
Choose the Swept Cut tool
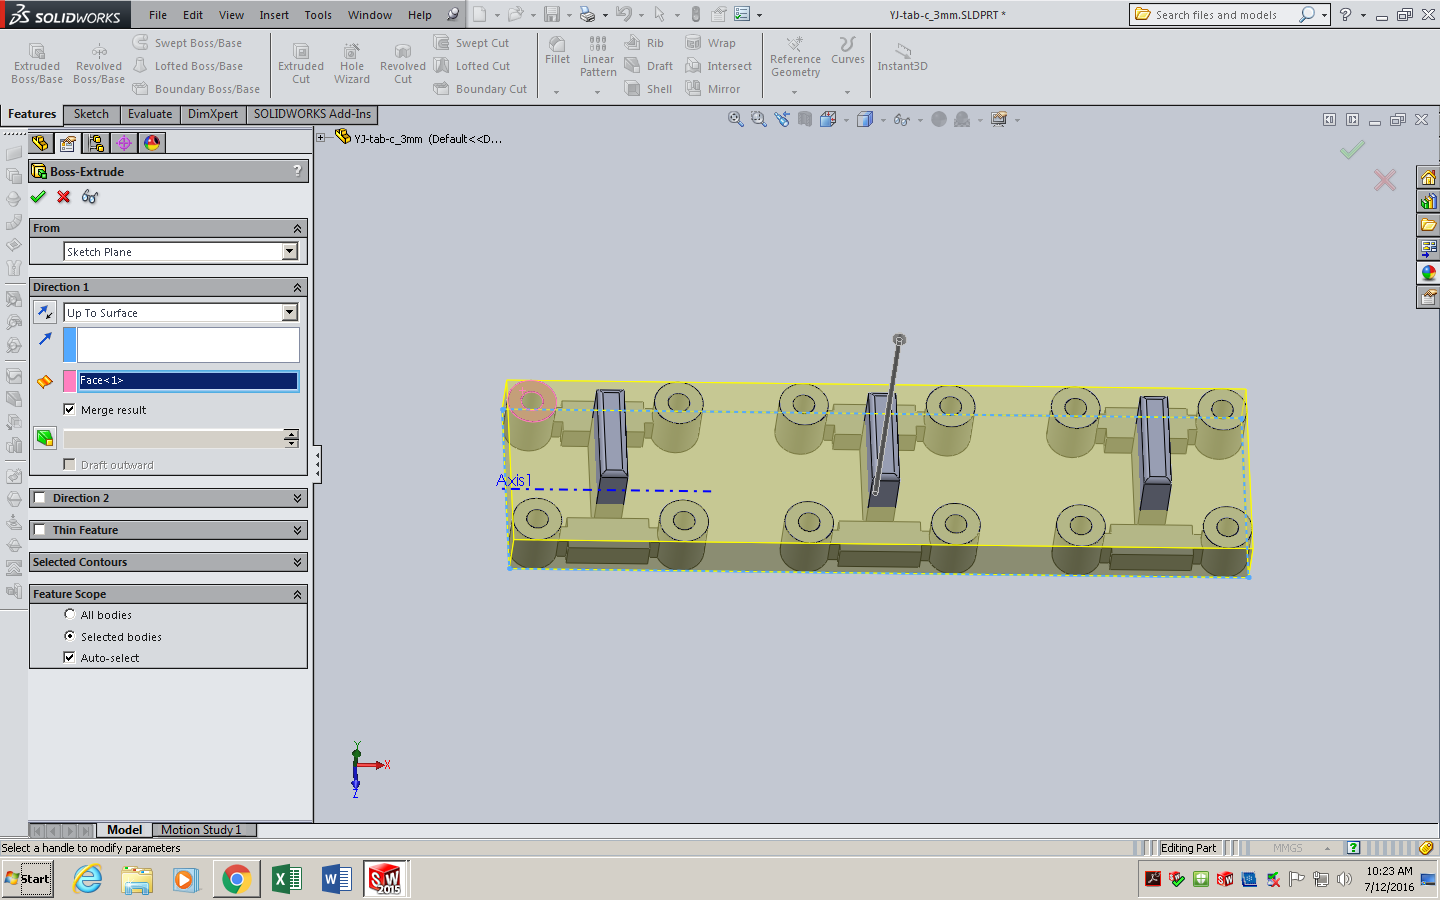471,43
